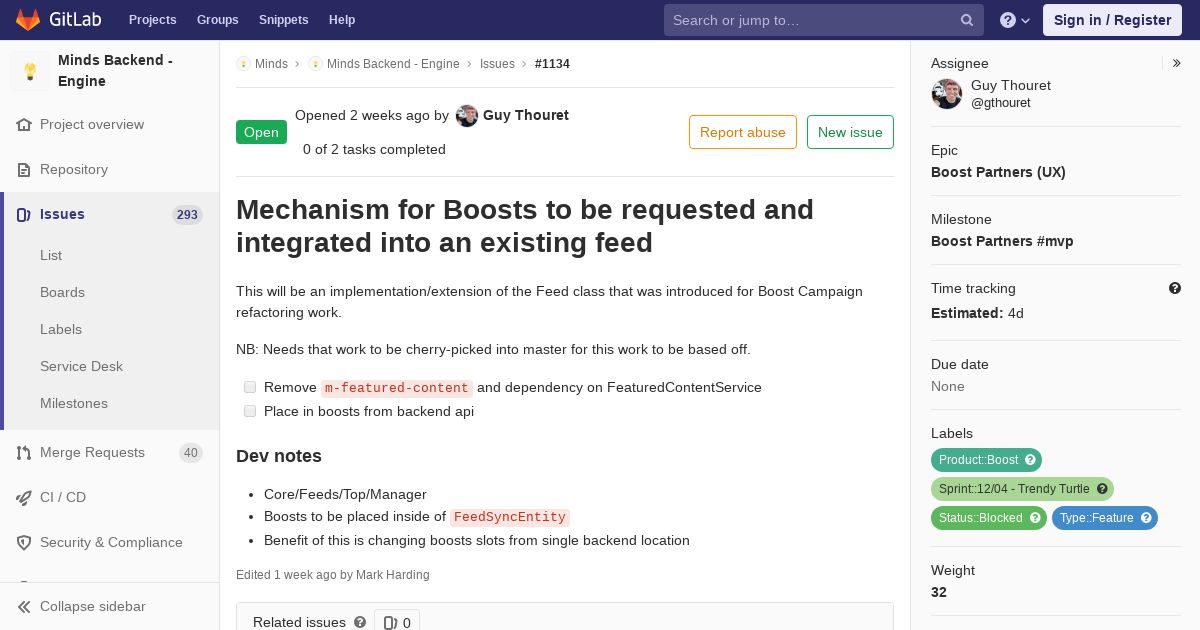The width and height of the screenshot is (1200, 630).
Task: Click the Boost Partners #mvp milestone link
Action: [x=1002, y=241]
